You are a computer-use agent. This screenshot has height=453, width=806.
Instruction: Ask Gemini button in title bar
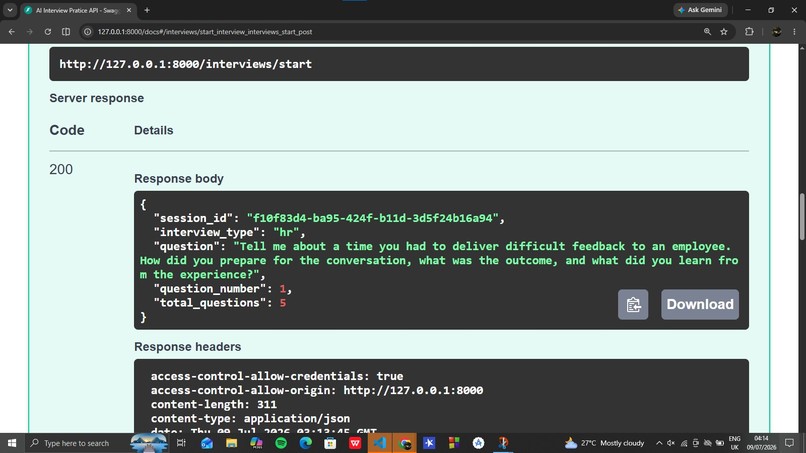tap(700, 10)
